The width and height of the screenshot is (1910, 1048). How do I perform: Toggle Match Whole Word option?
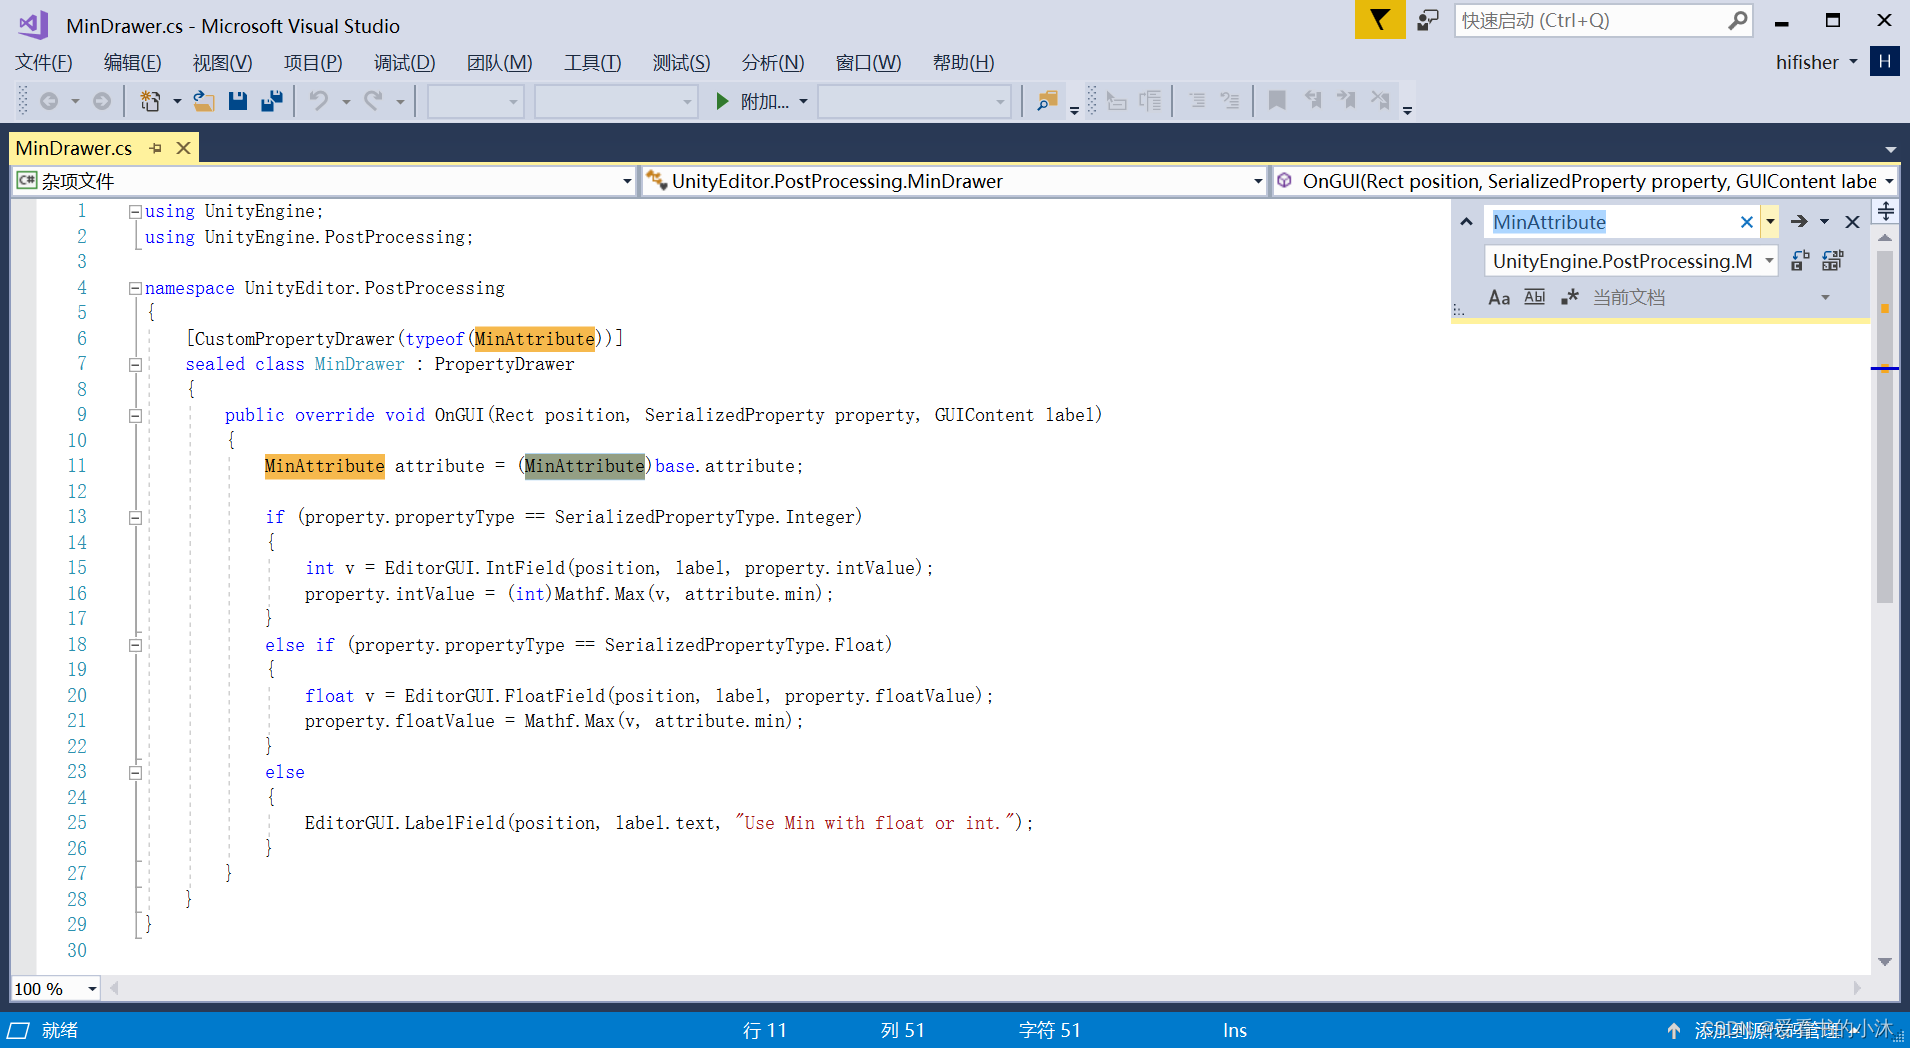pyautogui.click(x=1534, y=297)
